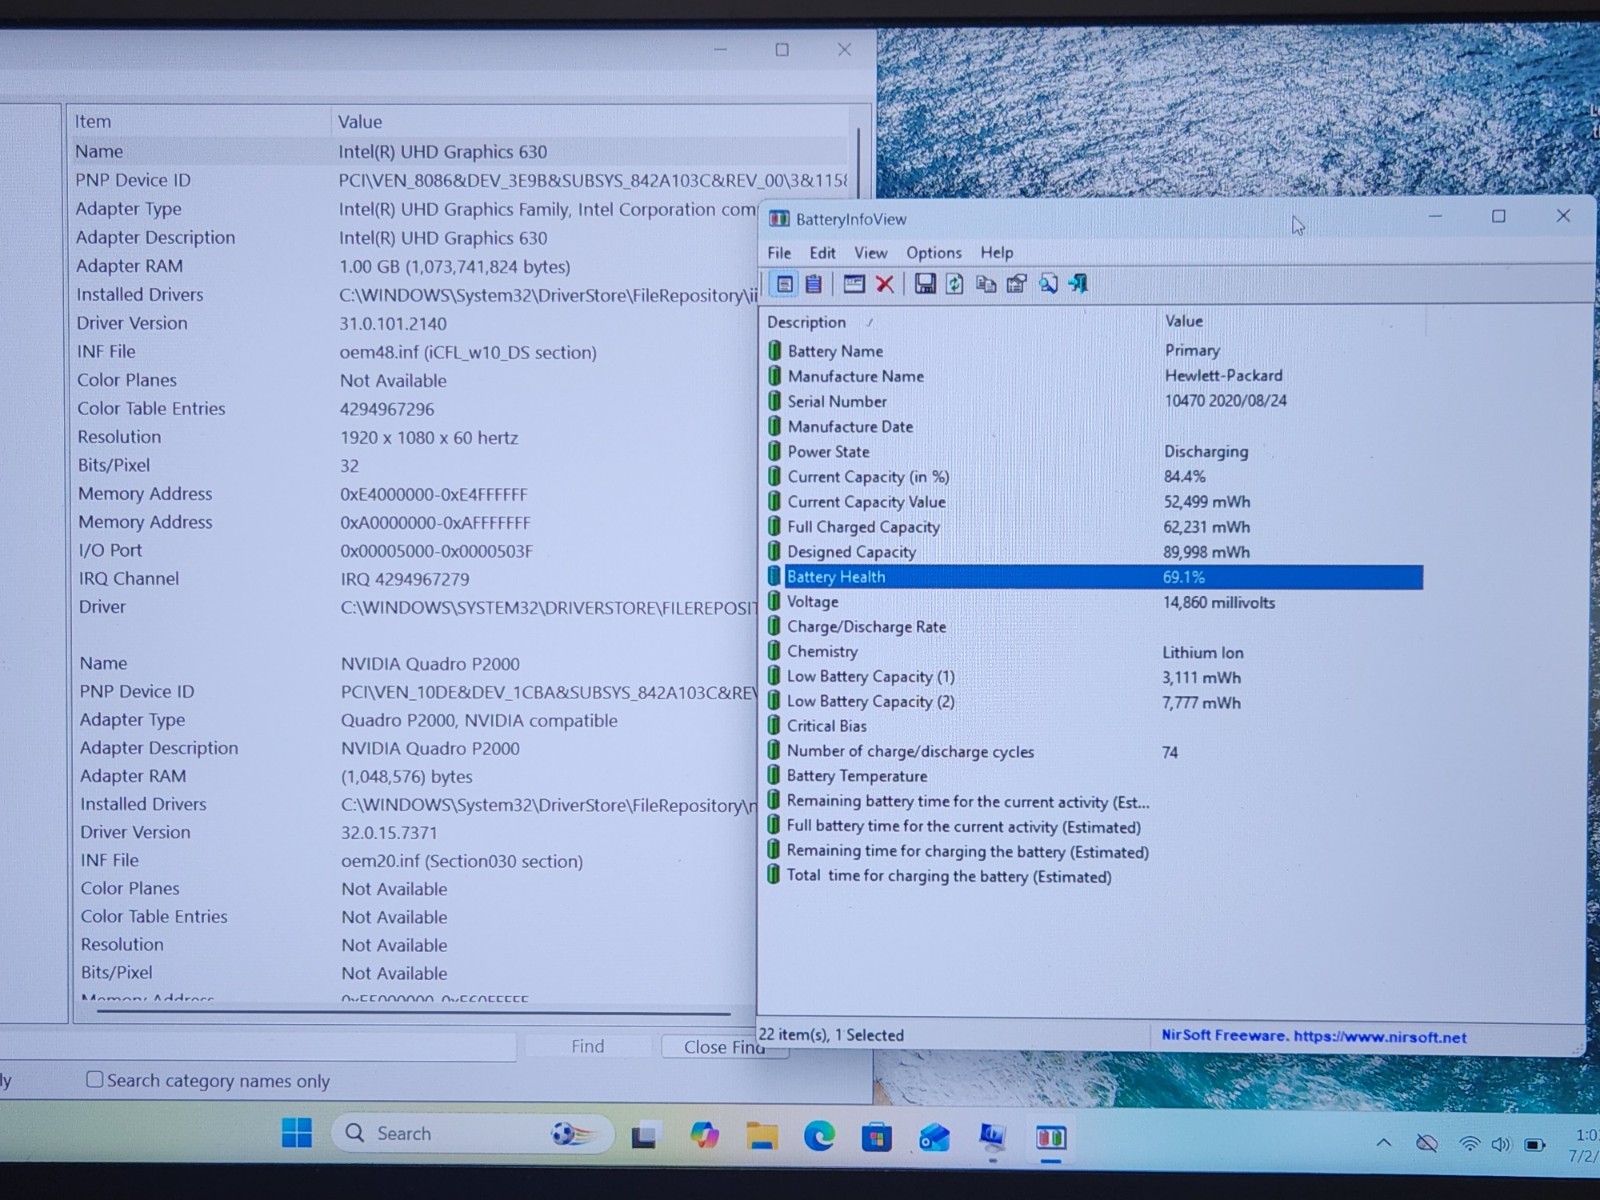The image size is (1600, 1200).
Task: Launch Copilot from the taskbar
Action: pyautogui.click(x=704, y=1135)
